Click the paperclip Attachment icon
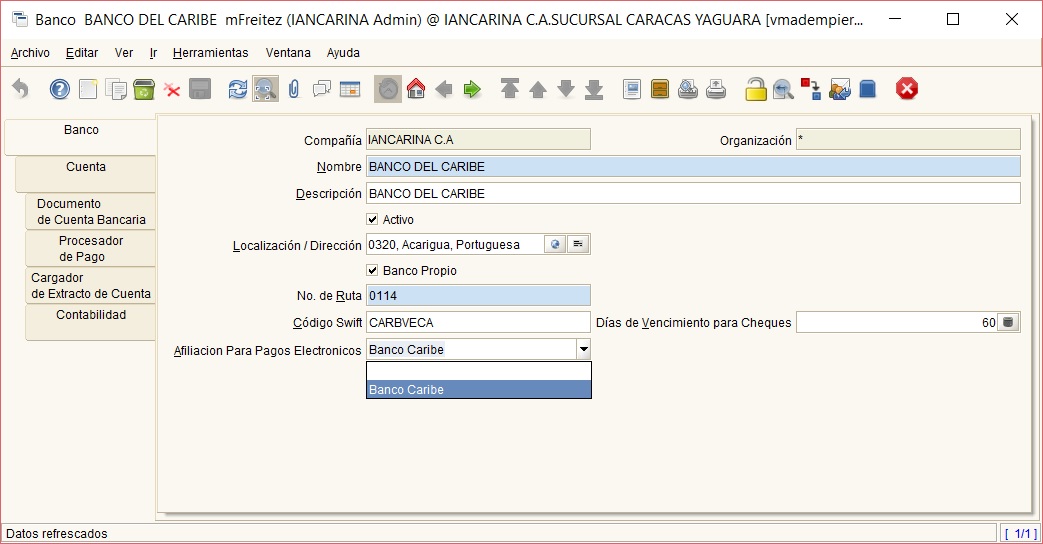This screenshot has height=544, width=1043. point(294,88)
